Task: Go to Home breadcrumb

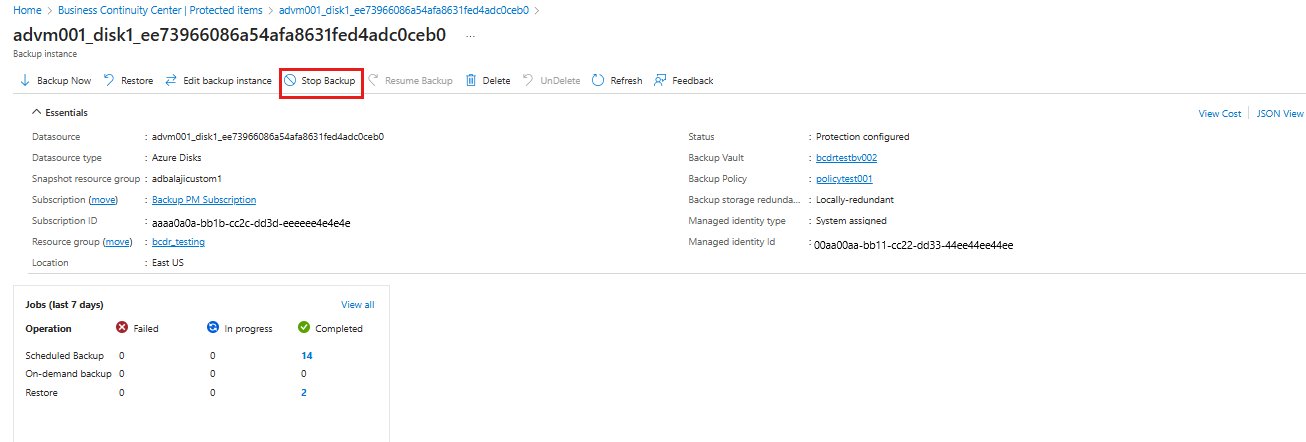Action: [x=27, y=10]
